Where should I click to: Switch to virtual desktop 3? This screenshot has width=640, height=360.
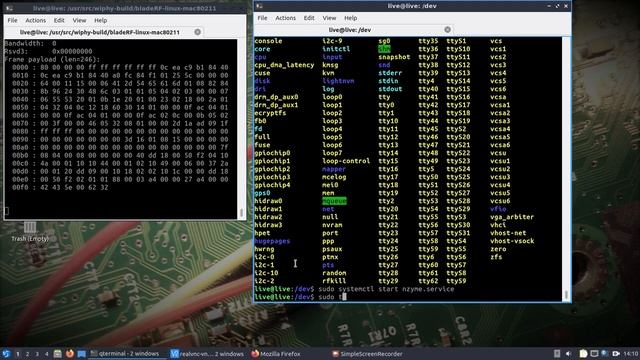tap(37, 354)
